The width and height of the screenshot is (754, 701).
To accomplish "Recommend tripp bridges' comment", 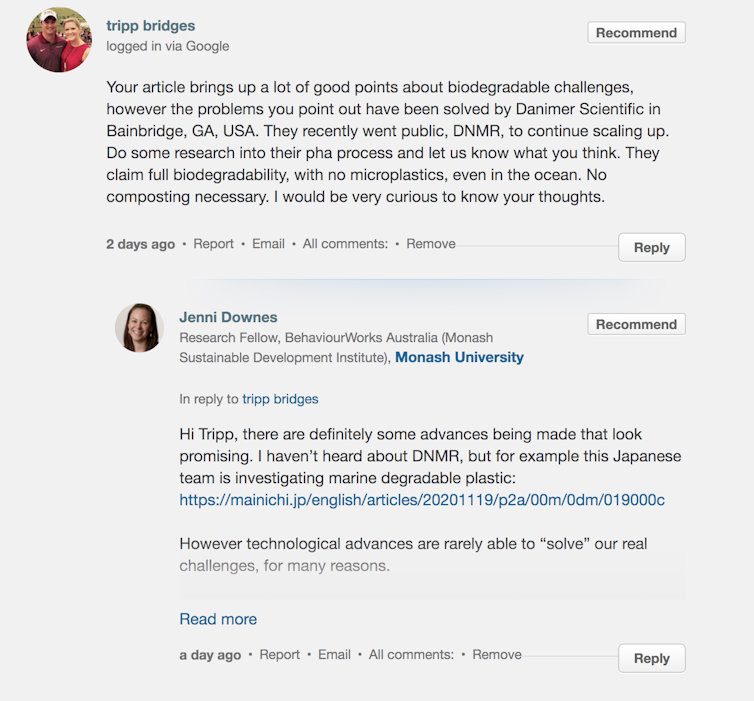I will click(x=636, y=33).
